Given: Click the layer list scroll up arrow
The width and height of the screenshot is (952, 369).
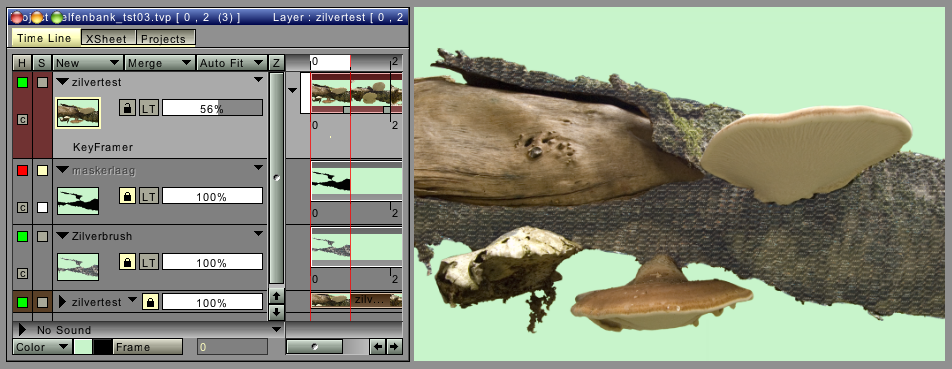Looking at the screenshot, I should point(276,296).
